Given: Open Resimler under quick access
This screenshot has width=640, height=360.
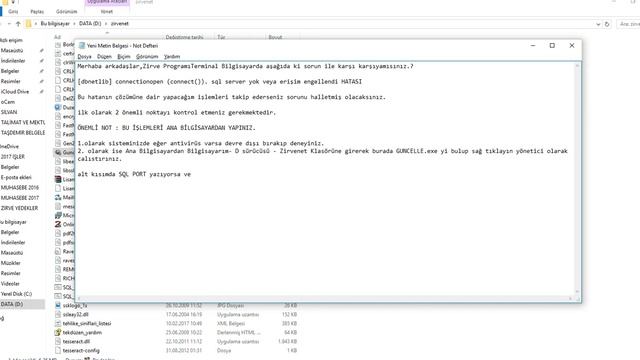Looking at the screenshot, I should pos(11,81).
